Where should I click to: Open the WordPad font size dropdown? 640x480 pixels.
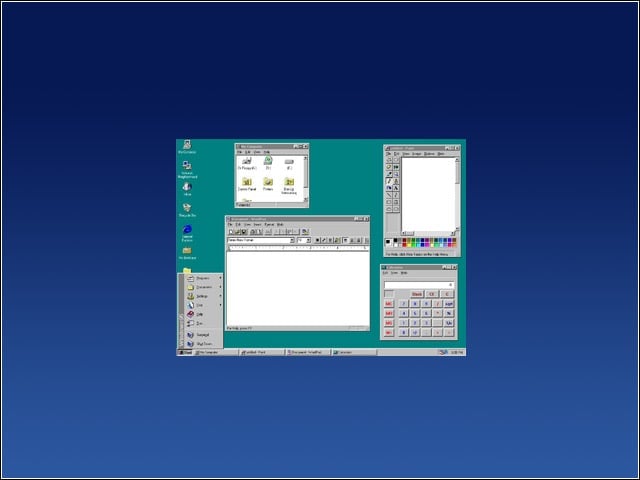point(308,240)
